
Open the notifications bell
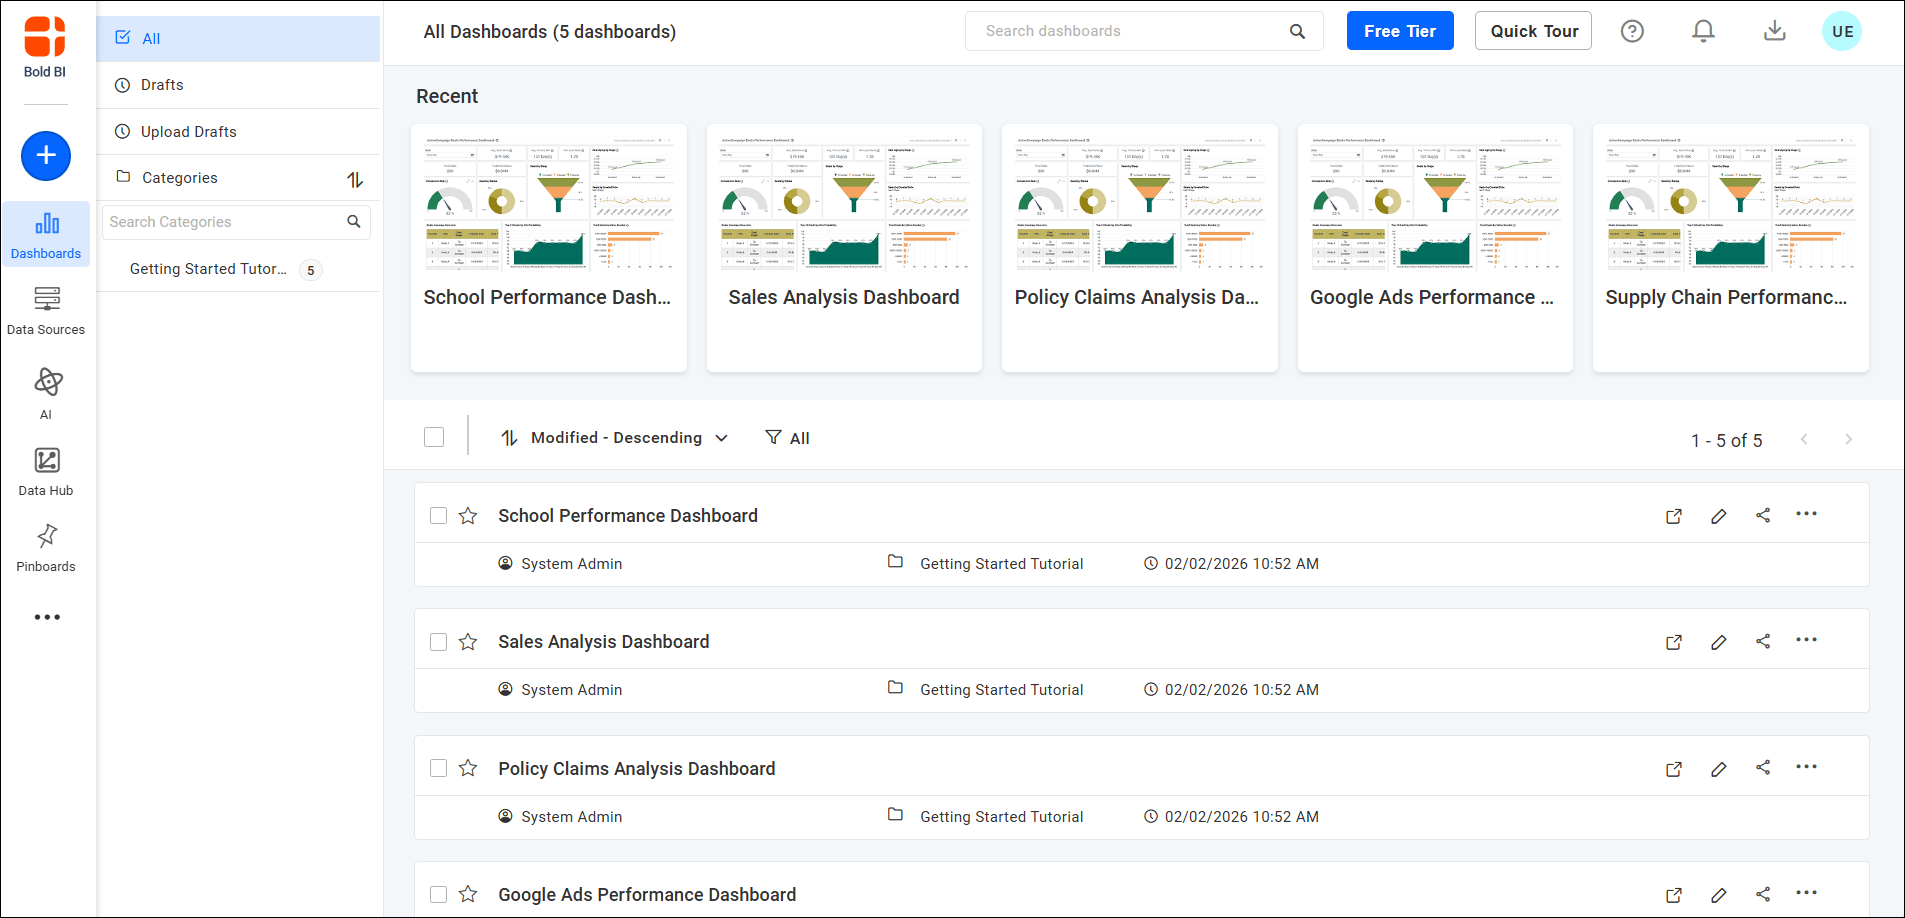[x=1703, y=31]
